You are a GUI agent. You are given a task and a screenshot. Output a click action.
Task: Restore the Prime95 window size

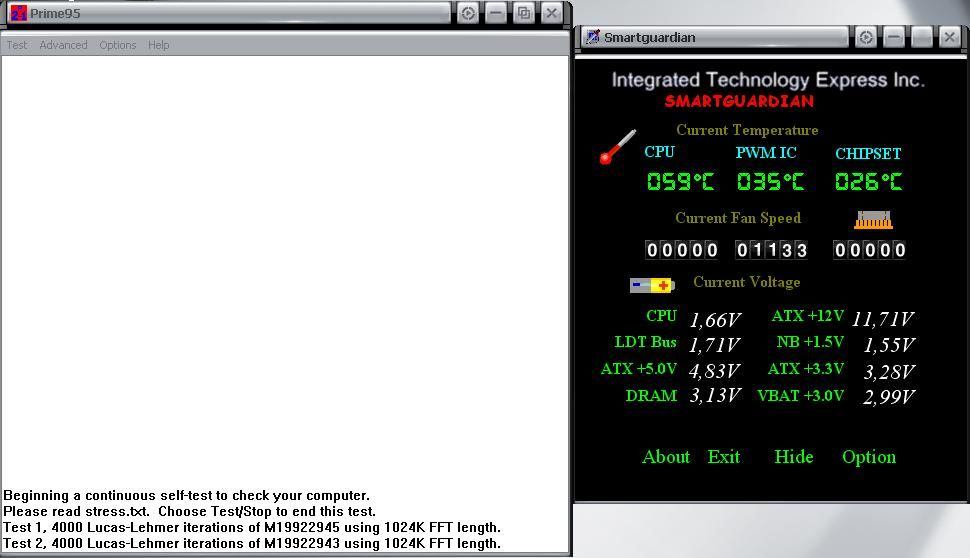[524, 13]
